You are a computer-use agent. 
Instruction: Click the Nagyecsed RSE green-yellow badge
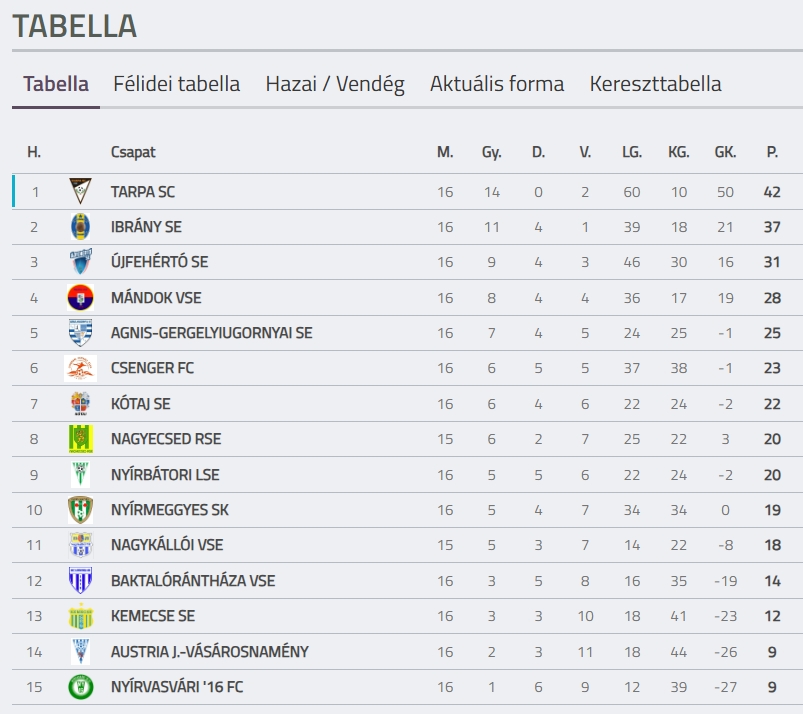(x=80, y=439)
